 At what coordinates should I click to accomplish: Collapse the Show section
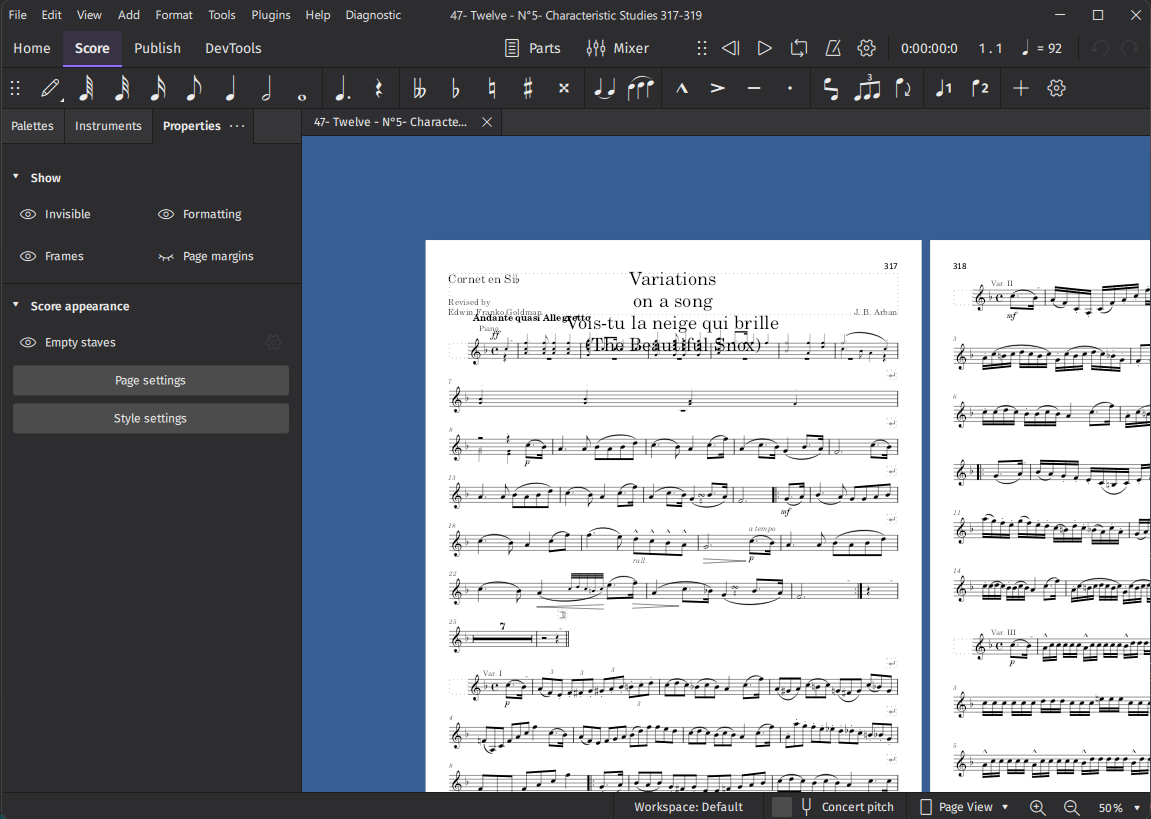click(16, 177)
